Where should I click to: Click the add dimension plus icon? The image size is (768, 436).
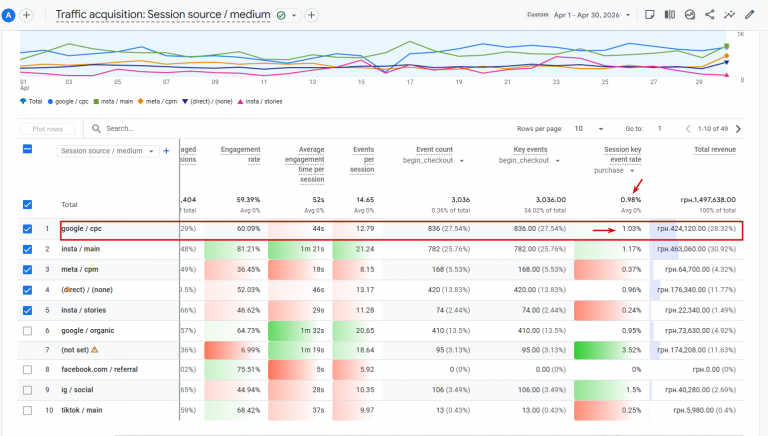[166, 151]
